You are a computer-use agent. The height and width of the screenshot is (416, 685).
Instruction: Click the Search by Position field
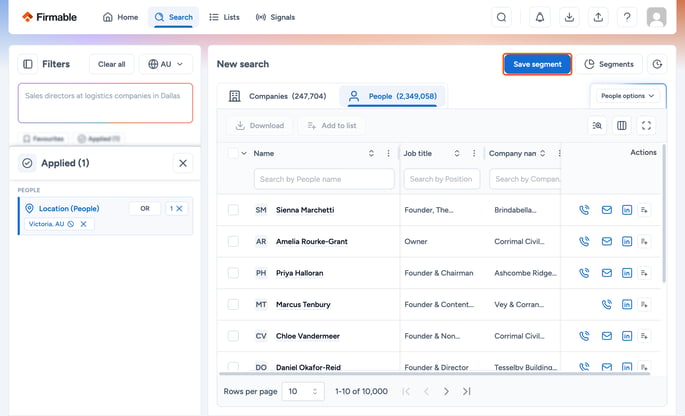[x=442, y=179]
